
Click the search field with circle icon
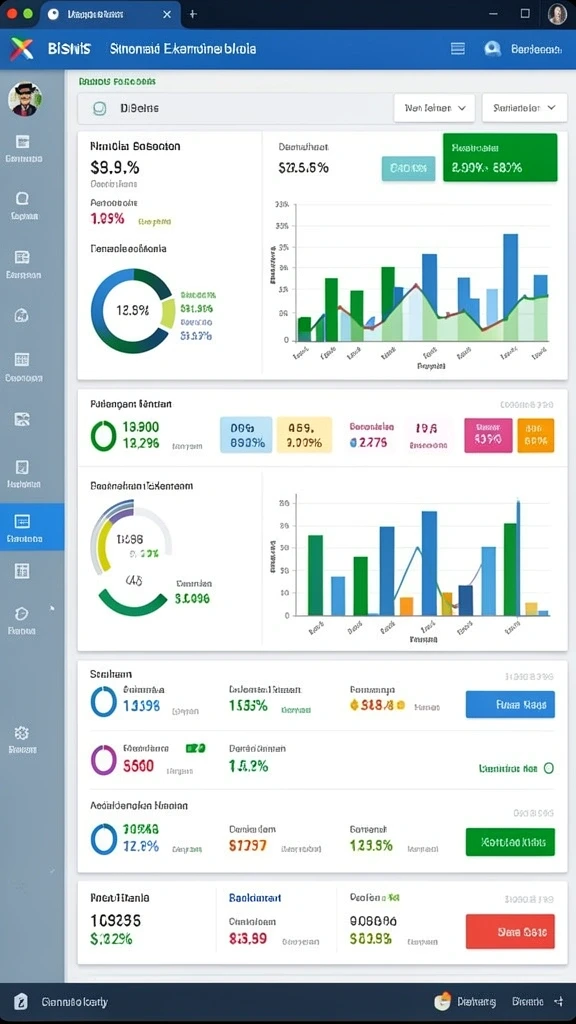tap(232, 108)
